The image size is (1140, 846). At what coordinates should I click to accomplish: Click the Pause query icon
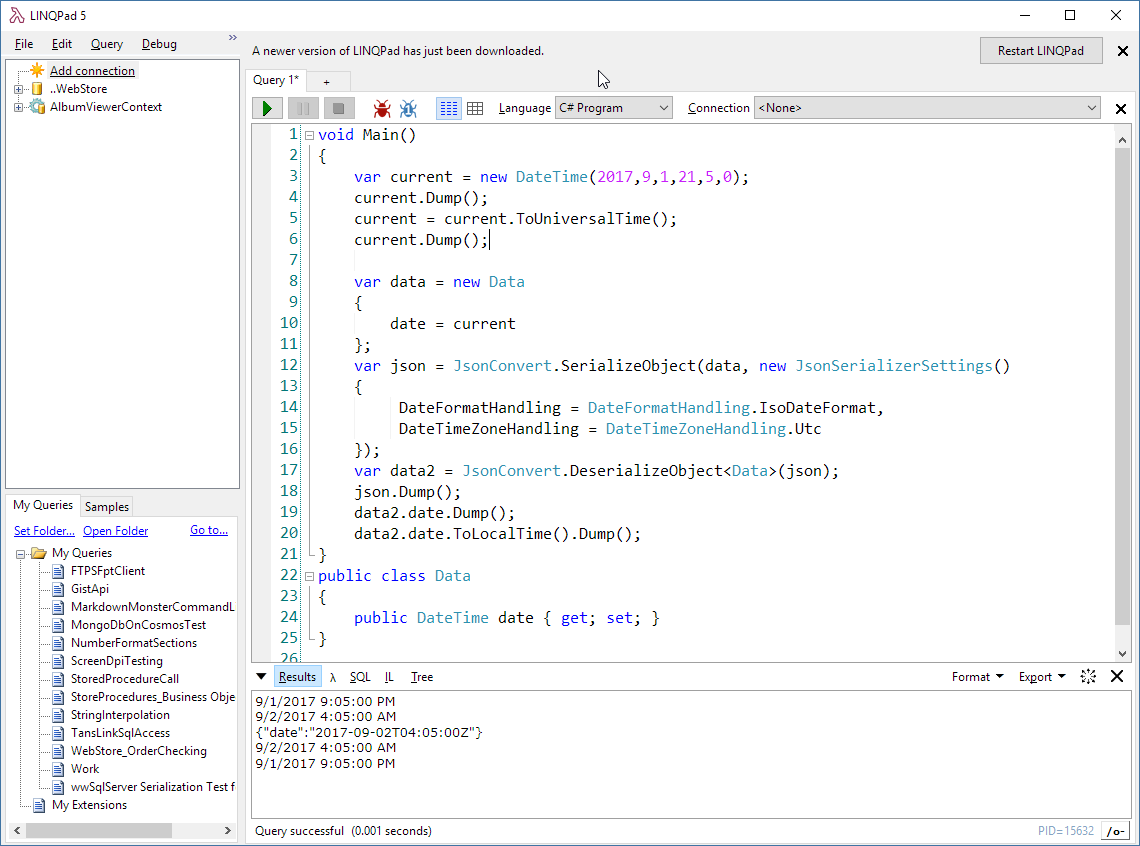(x=303, y=108)
